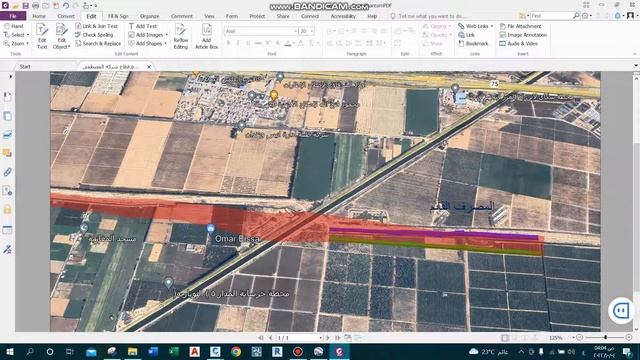The width and height of the screenshot is (640, 360).
Task: Open the Edit Object tool
Action: (62, 36)
